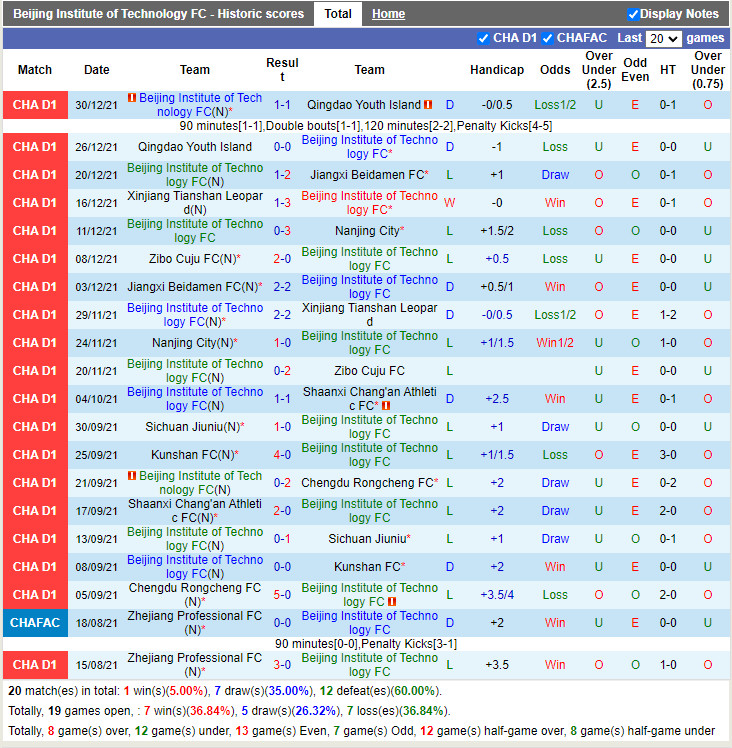Click the 20 matches total summary line
Screen dimensions: 732x748
pos(225,691)
